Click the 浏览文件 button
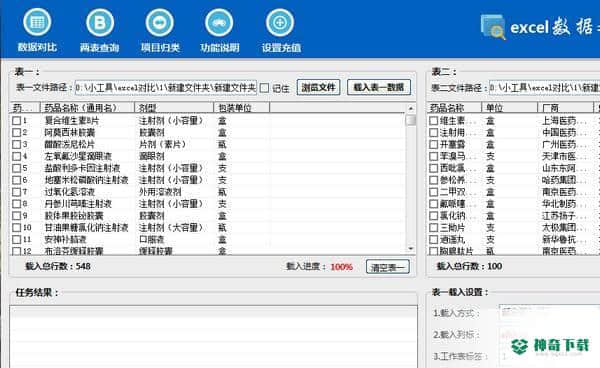Image resolution: width=600 pixels, height=368 pixels. [x=318, y=88]
